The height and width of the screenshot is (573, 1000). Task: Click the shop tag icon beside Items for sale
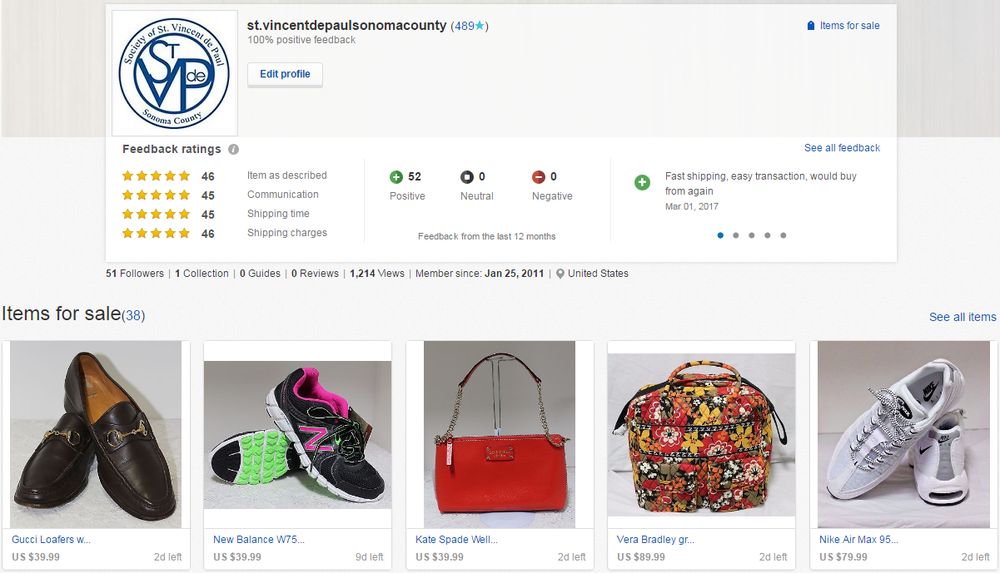811,26
